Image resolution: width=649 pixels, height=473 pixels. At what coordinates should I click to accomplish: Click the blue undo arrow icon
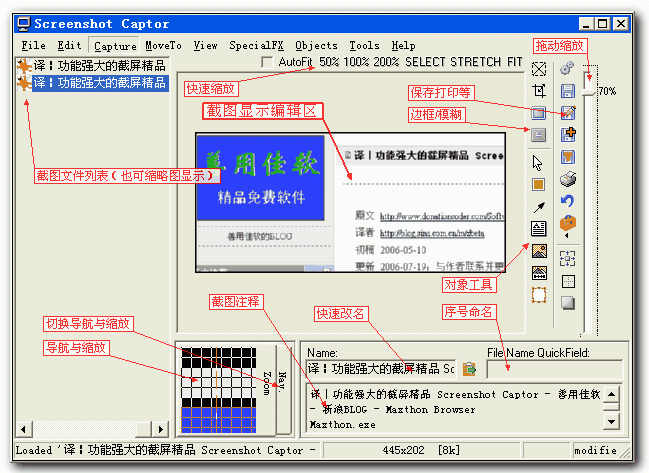568,201
